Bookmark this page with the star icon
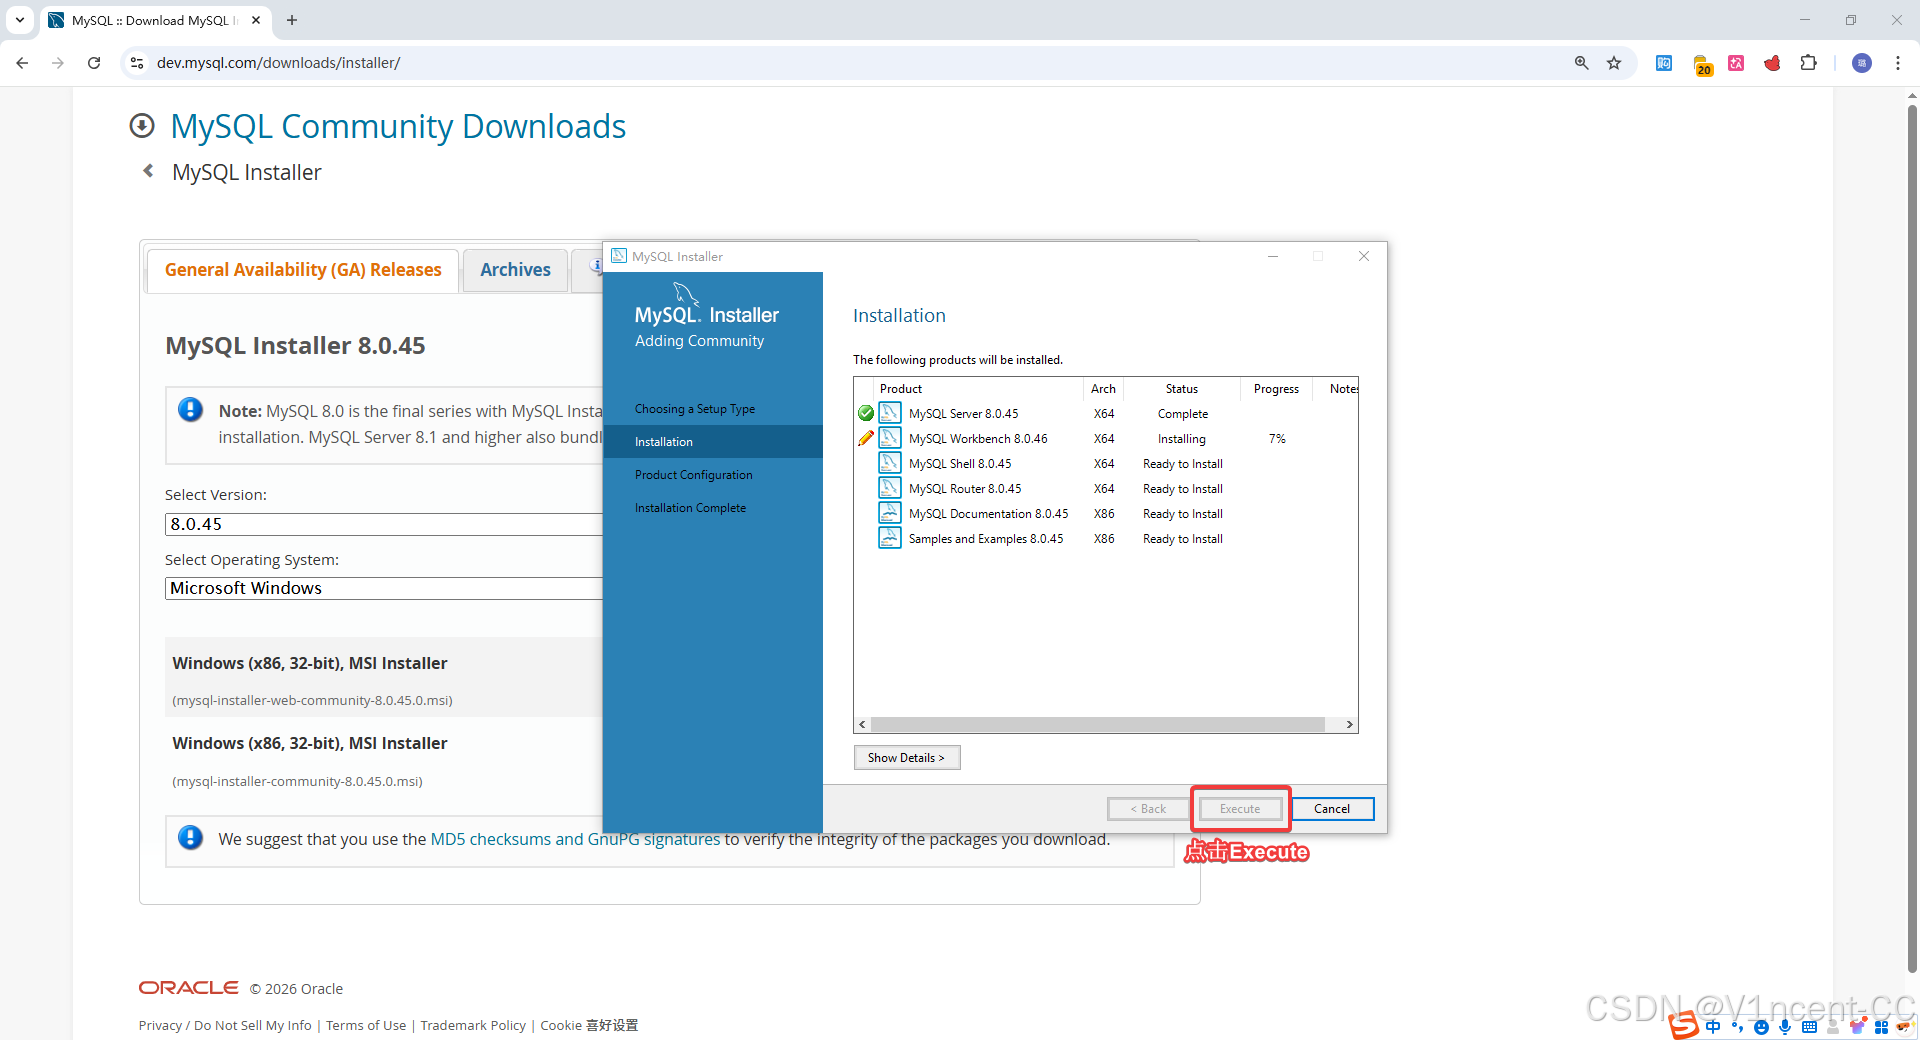 (x=1614, y=63)
